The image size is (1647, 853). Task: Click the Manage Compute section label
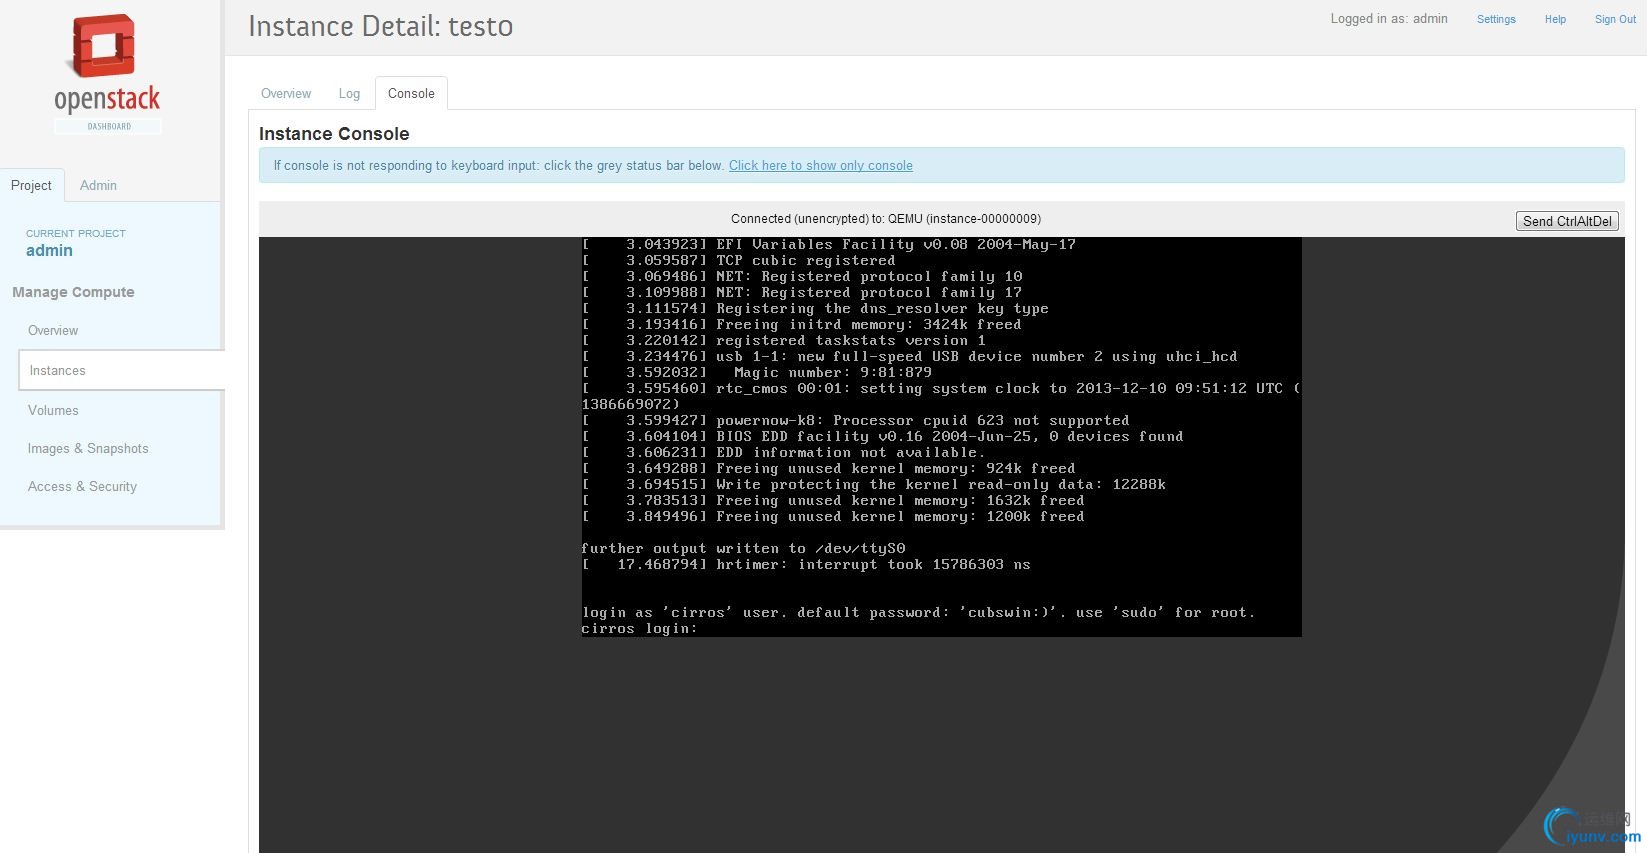73,292
